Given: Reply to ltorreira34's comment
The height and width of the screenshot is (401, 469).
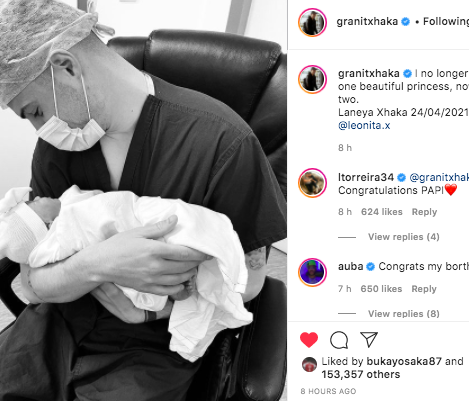Looking at the screenshot, I should [x=424, y=212].
